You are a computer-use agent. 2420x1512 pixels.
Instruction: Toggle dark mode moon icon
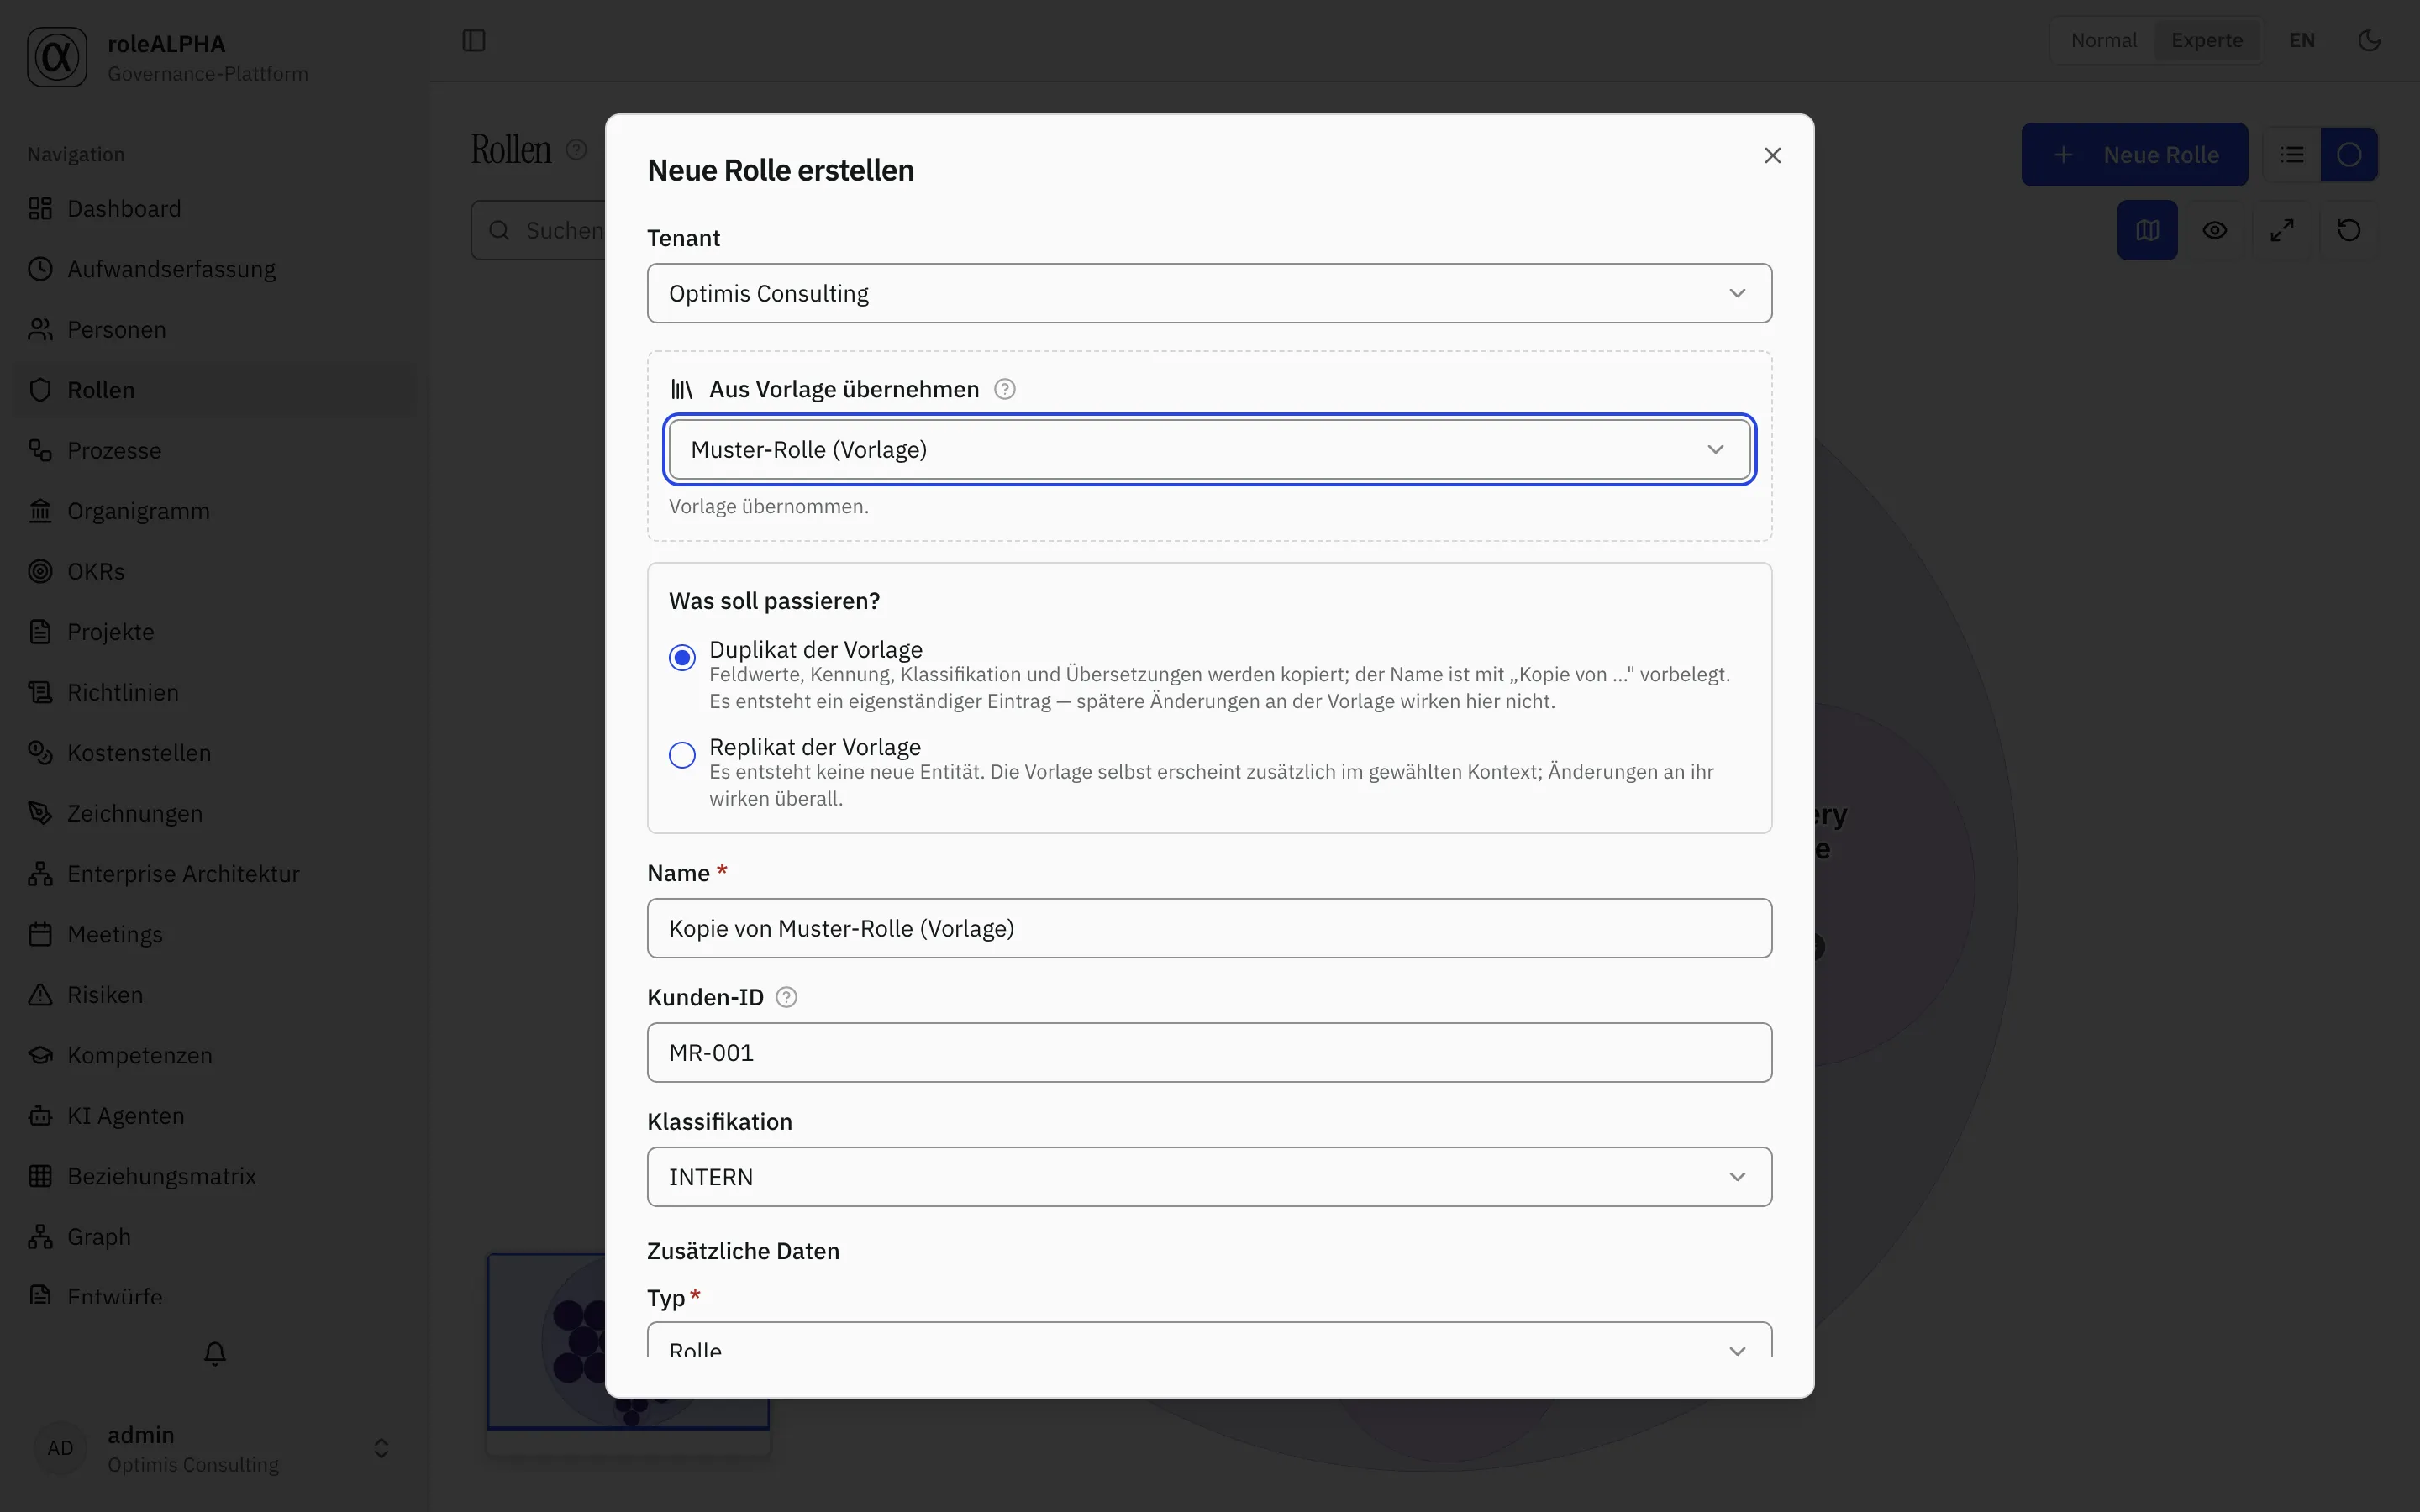pos(2369,40)
